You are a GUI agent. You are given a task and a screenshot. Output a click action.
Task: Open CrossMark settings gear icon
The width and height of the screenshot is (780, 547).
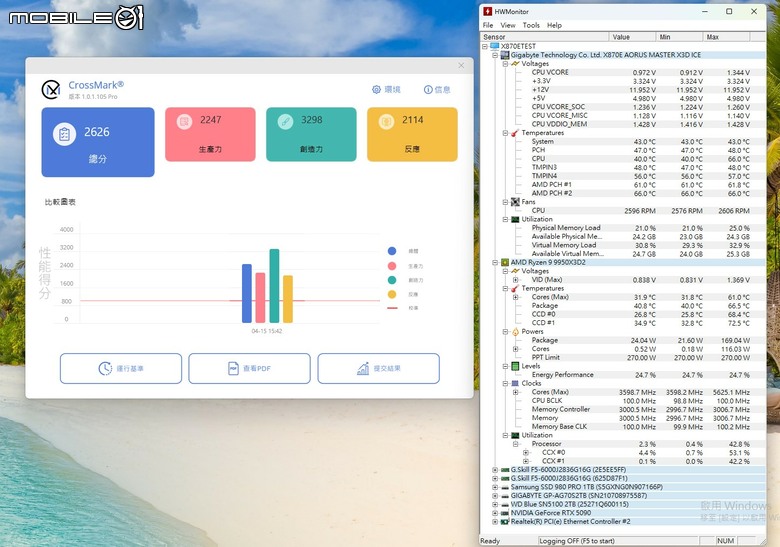tap(377, 90)
